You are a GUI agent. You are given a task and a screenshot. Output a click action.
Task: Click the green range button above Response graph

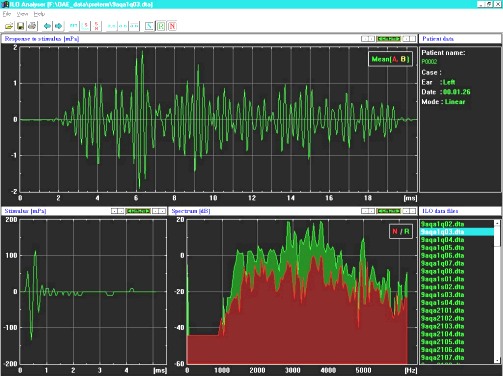(x=388, y=39)
